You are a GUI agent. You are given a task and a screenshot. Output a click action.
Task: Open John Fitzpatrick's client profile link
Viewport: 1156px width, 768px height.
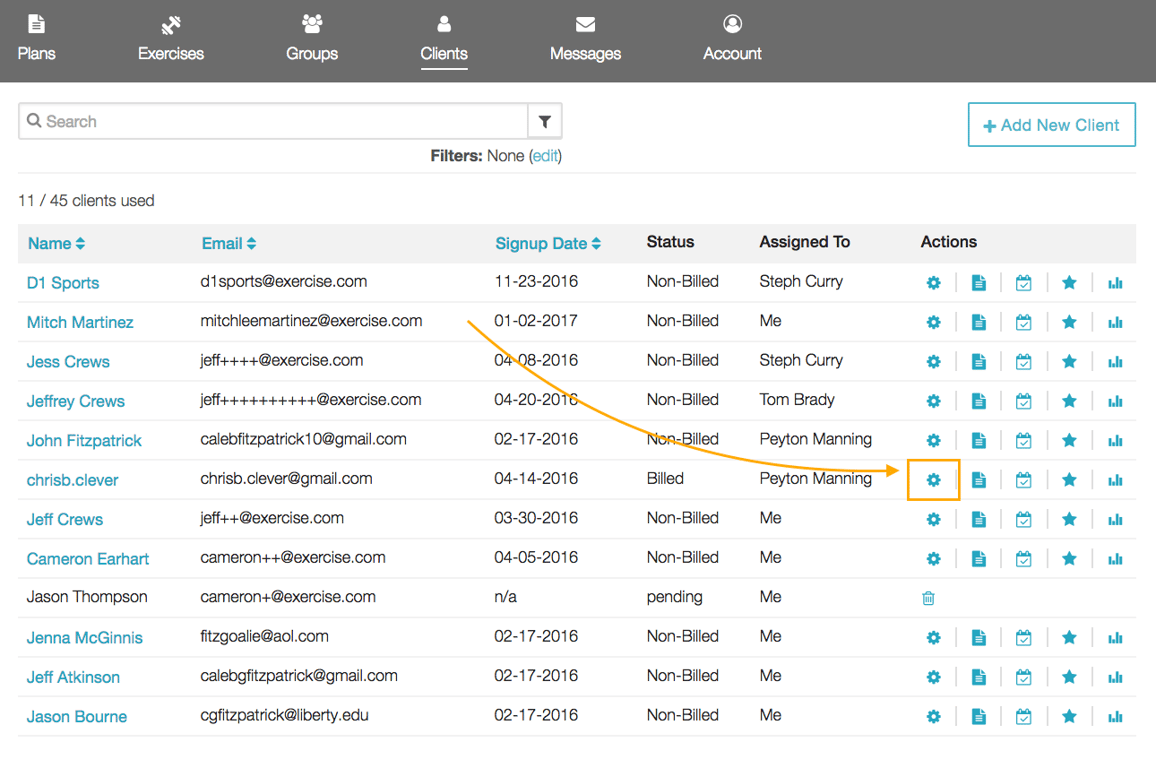(x=84, y=441)
